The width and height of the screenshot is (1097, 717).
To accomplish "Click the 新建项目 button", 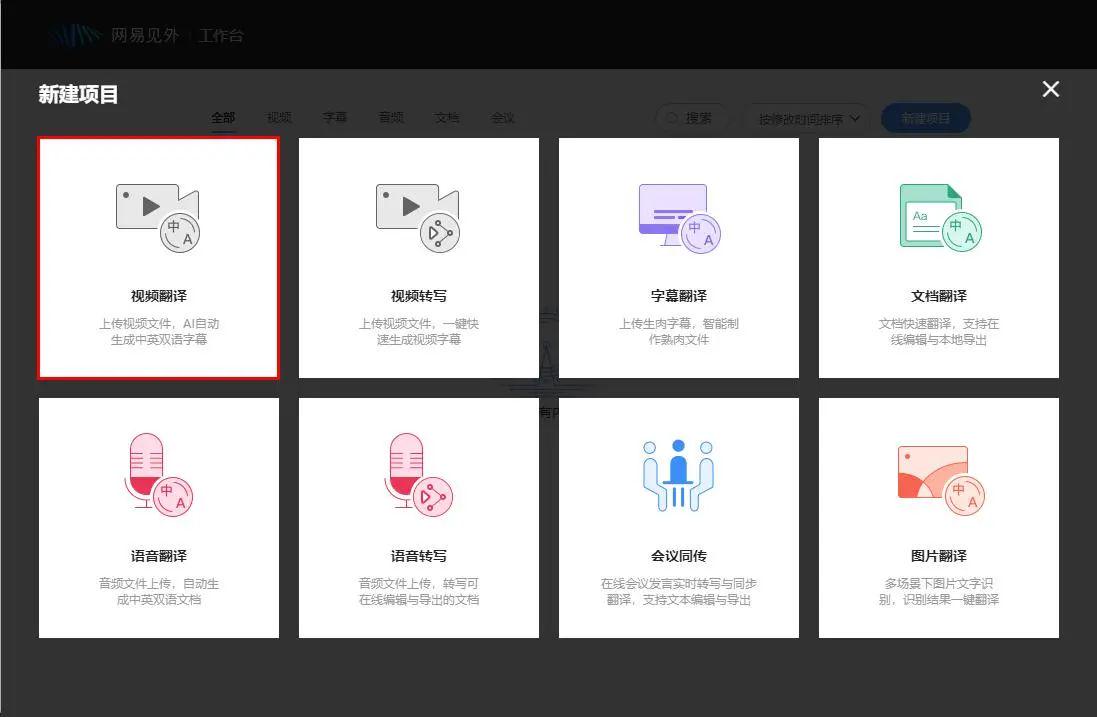I will [x=925, y=117].
